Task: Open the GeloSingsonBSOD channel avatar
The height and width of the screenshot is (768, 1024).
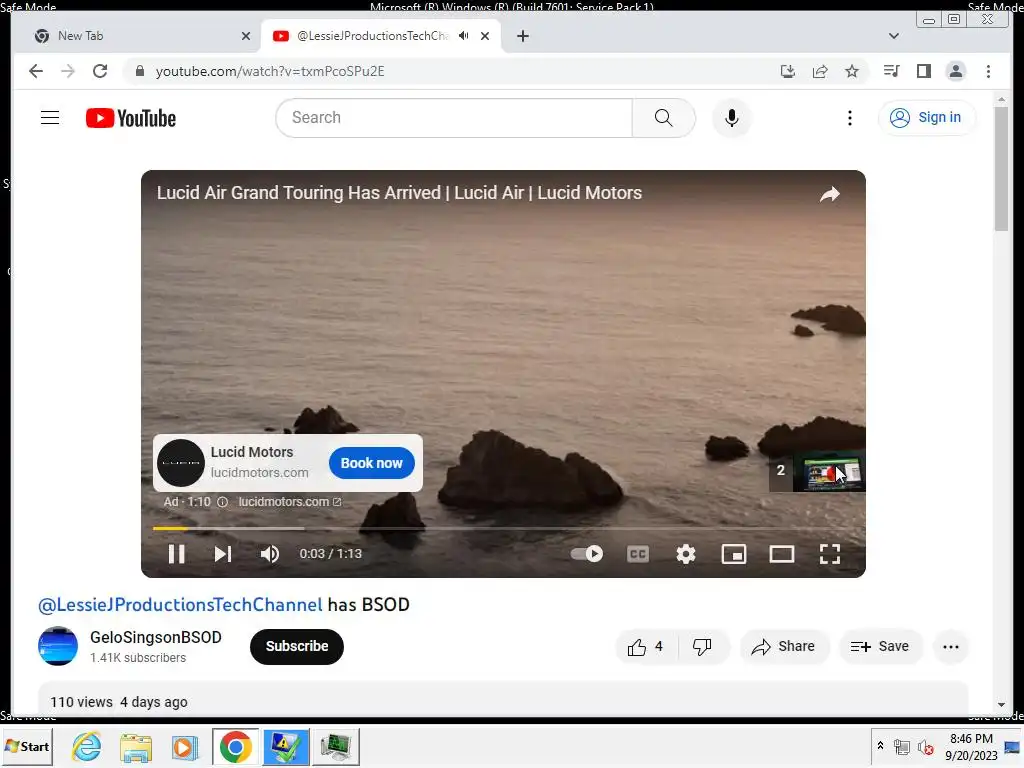Action: (57, 646)
